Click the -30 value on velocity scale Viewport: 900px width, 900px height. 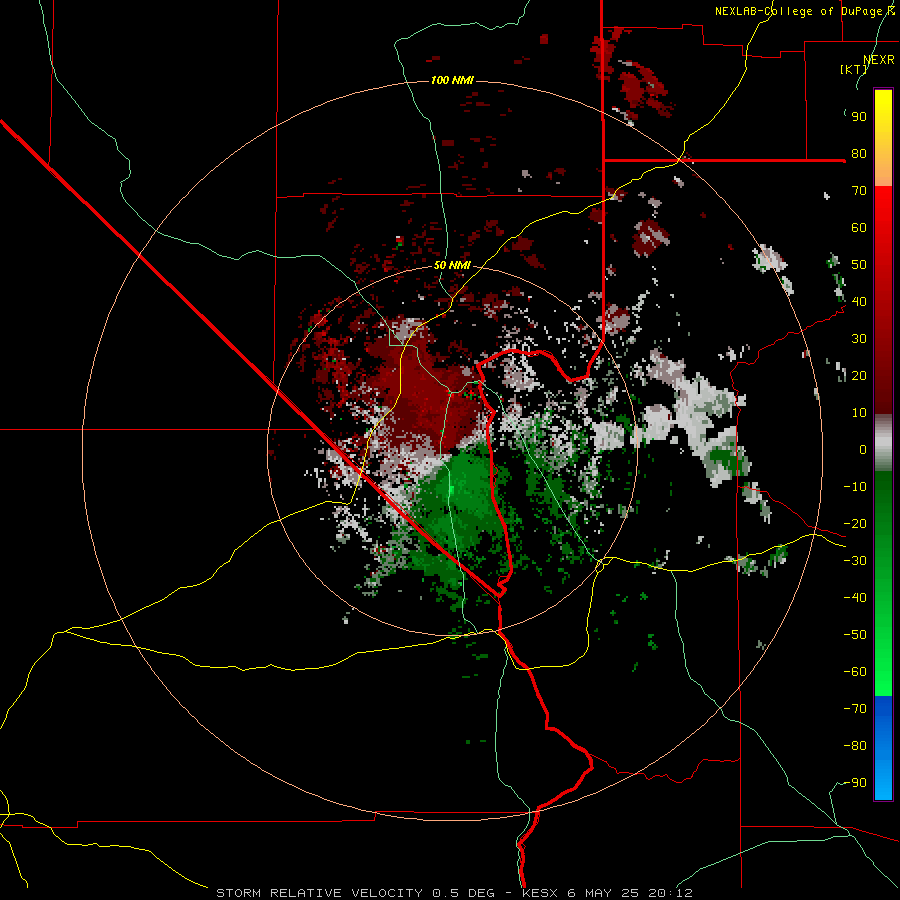click(855, 561)
